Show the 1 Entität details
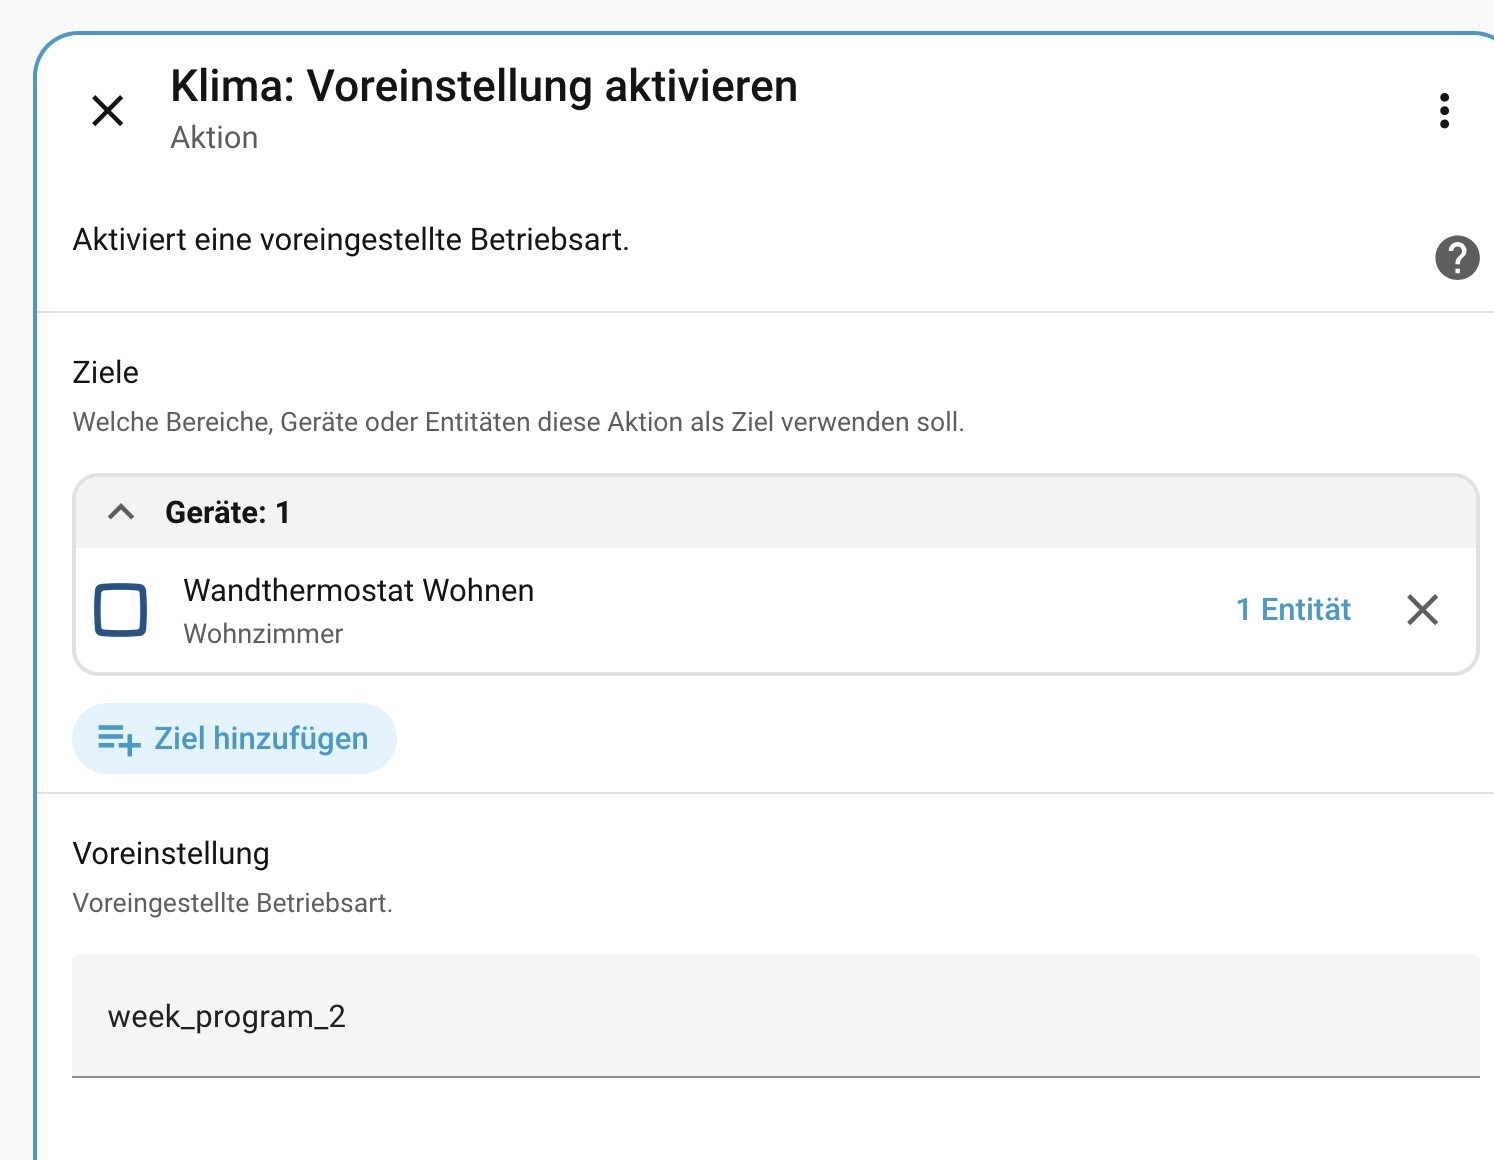Viewport: 1494px width, 1160px height. pos(1293,610)
